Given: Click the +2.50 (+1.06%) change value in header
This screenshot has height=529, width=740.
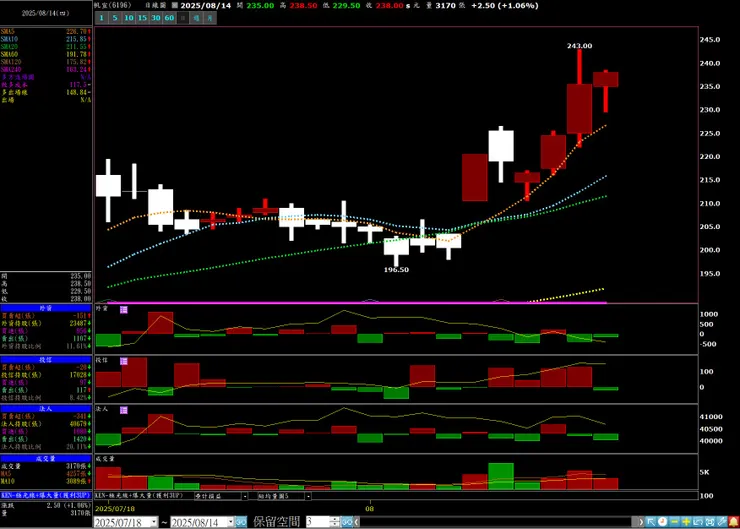Looking at the screenshot, I should click(x=505, y=6).
